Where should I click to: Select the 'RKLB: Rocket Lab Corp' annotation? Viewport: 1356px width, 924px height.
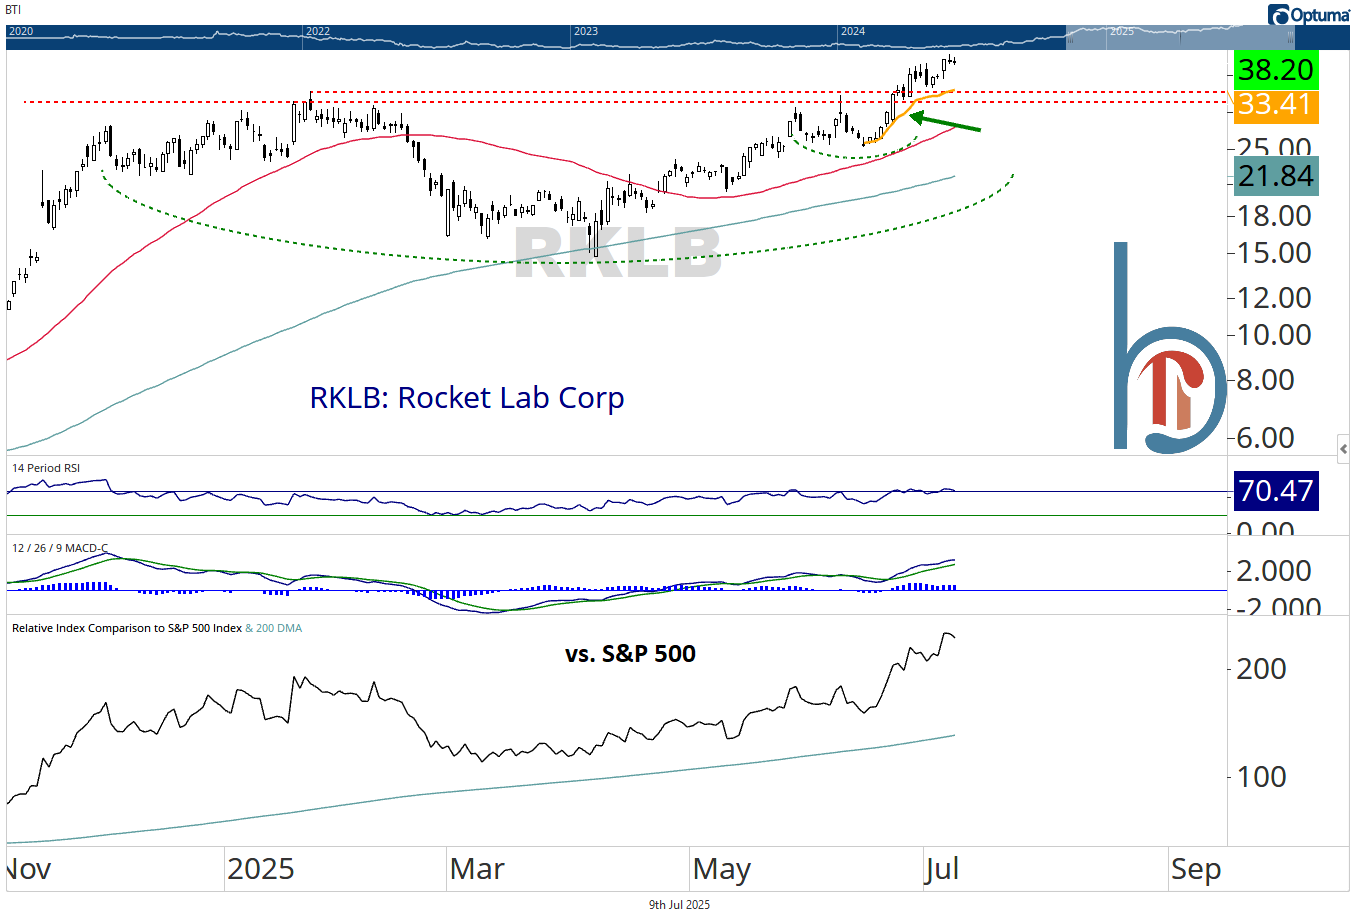467,398
